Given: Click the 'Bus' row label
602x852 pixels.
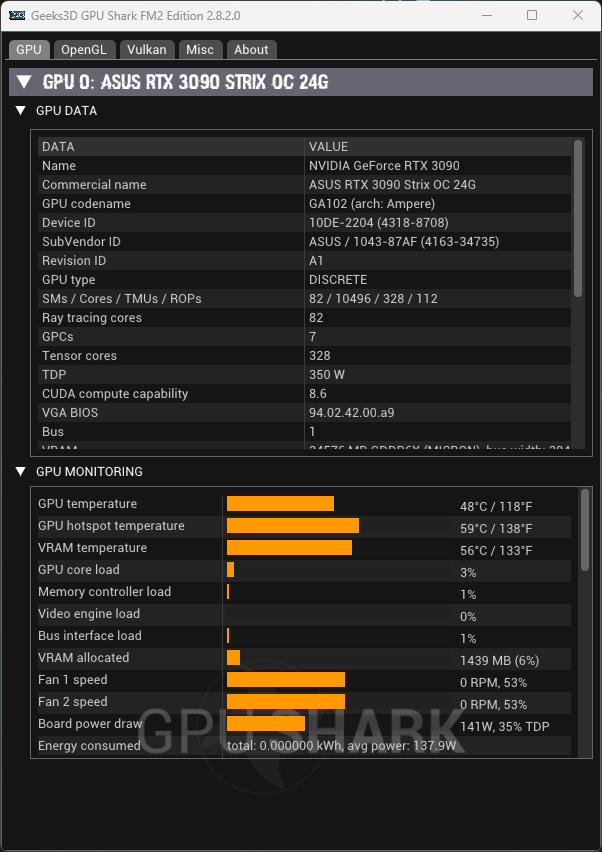Looking at the screenshot, I should pos(53,432).
